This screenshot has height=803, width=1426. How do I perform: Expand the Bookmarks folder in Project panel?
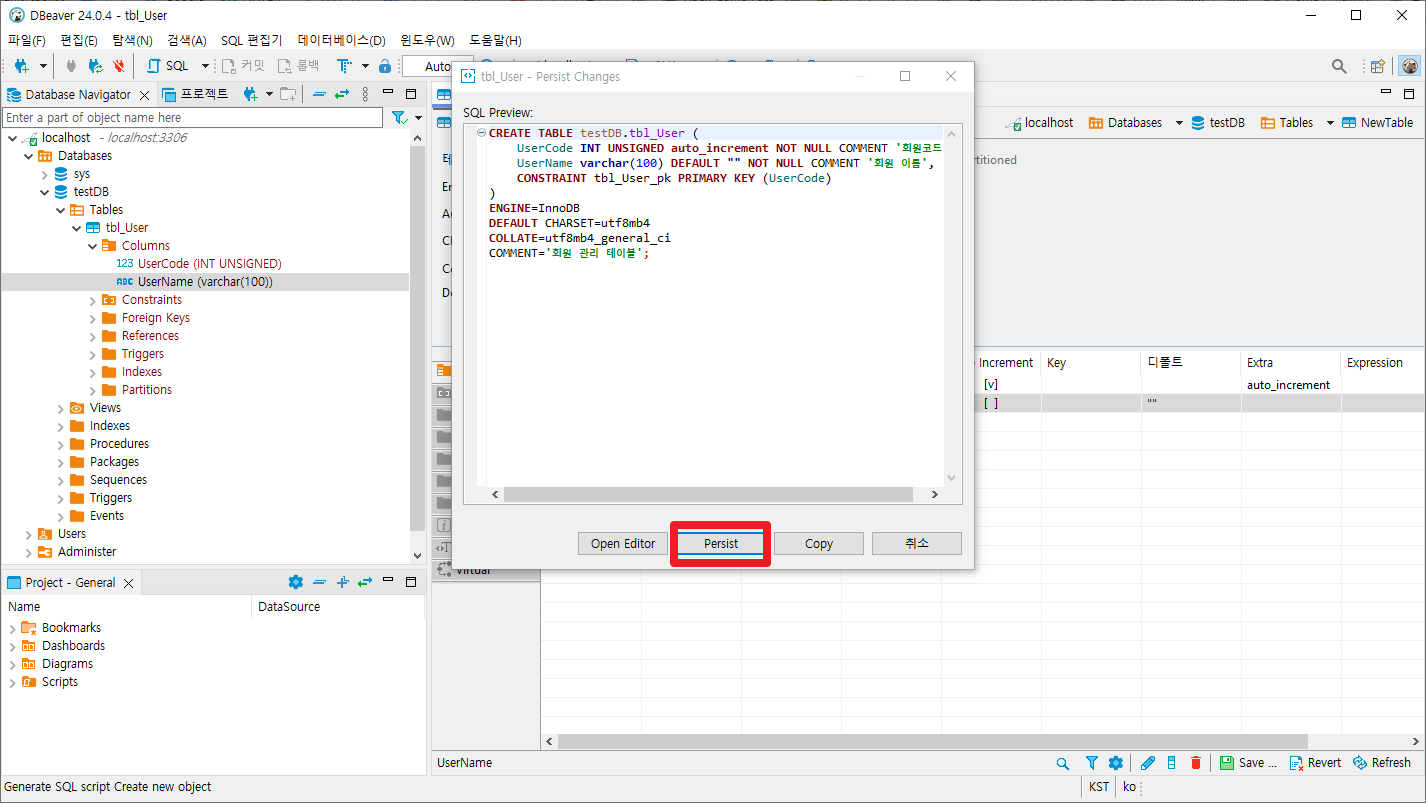coord(12,628)
